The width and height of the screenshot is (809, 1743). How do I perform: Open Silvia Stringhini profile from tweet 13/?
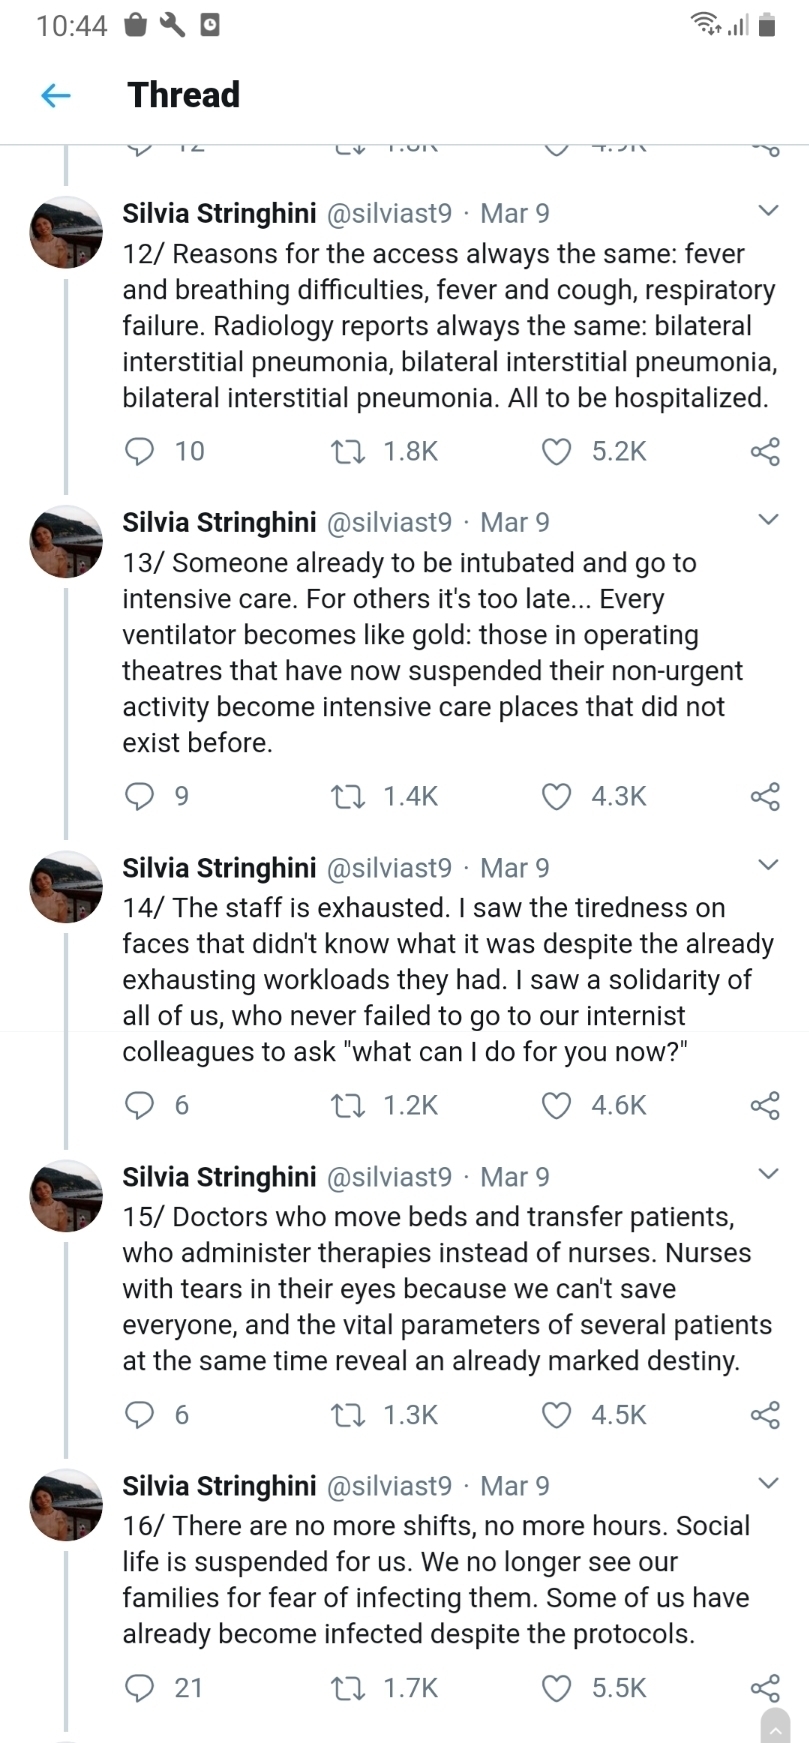pyautogui.click(x=219, y=523)
